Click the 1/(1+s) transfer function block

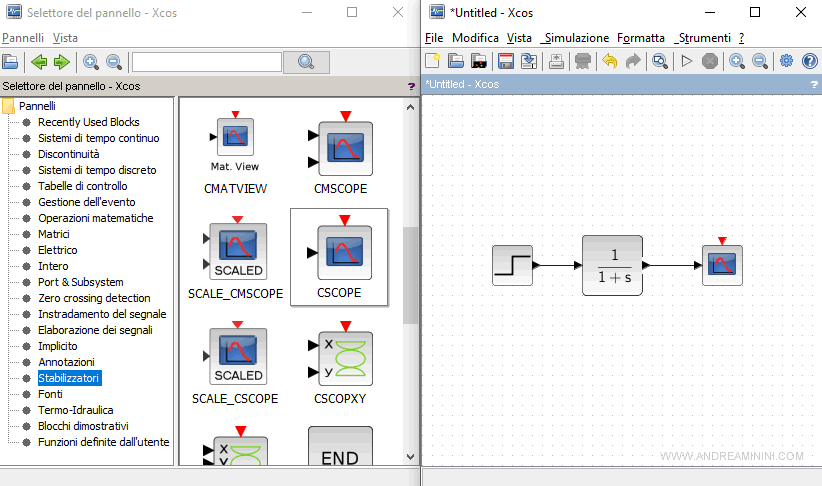click(x=612, y=265)
